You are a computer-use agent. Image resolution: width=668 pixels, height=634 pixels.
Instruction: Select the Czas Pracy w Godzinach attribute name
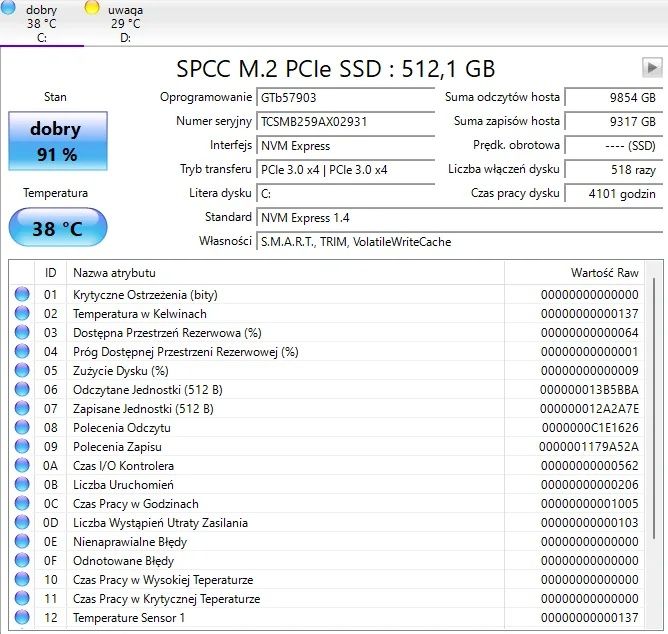[136, 504]
